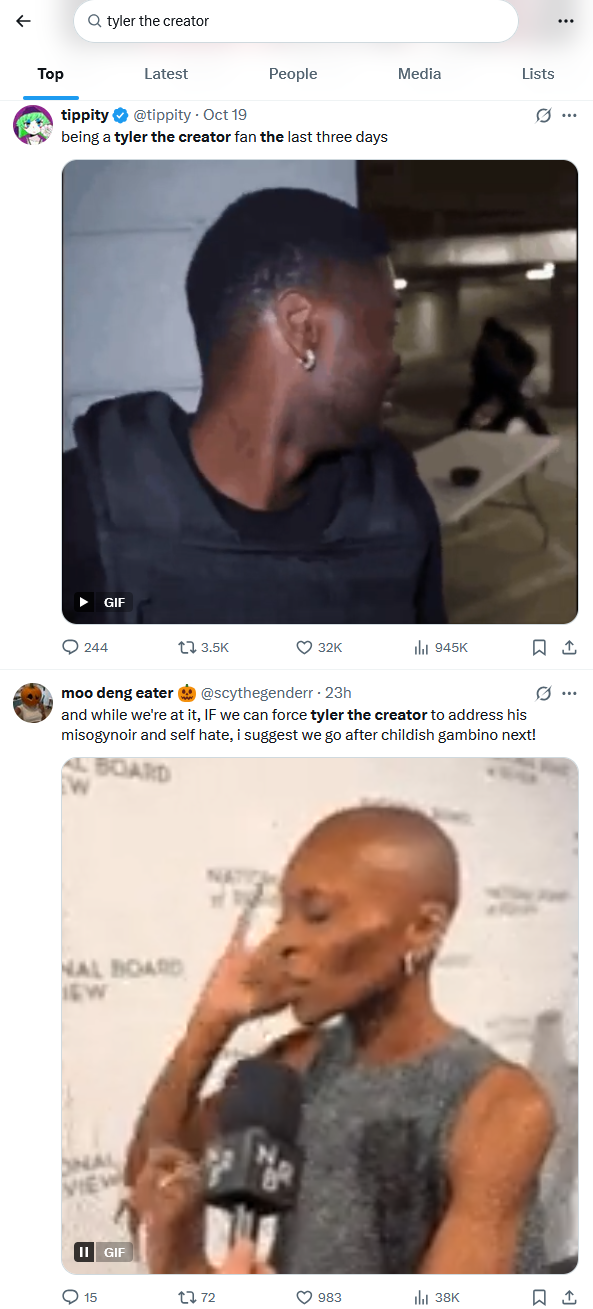Bookmark tippity's post
The height and width of the screenshot is (1309, 593).
pyautogui.click(x=539, y=647)
